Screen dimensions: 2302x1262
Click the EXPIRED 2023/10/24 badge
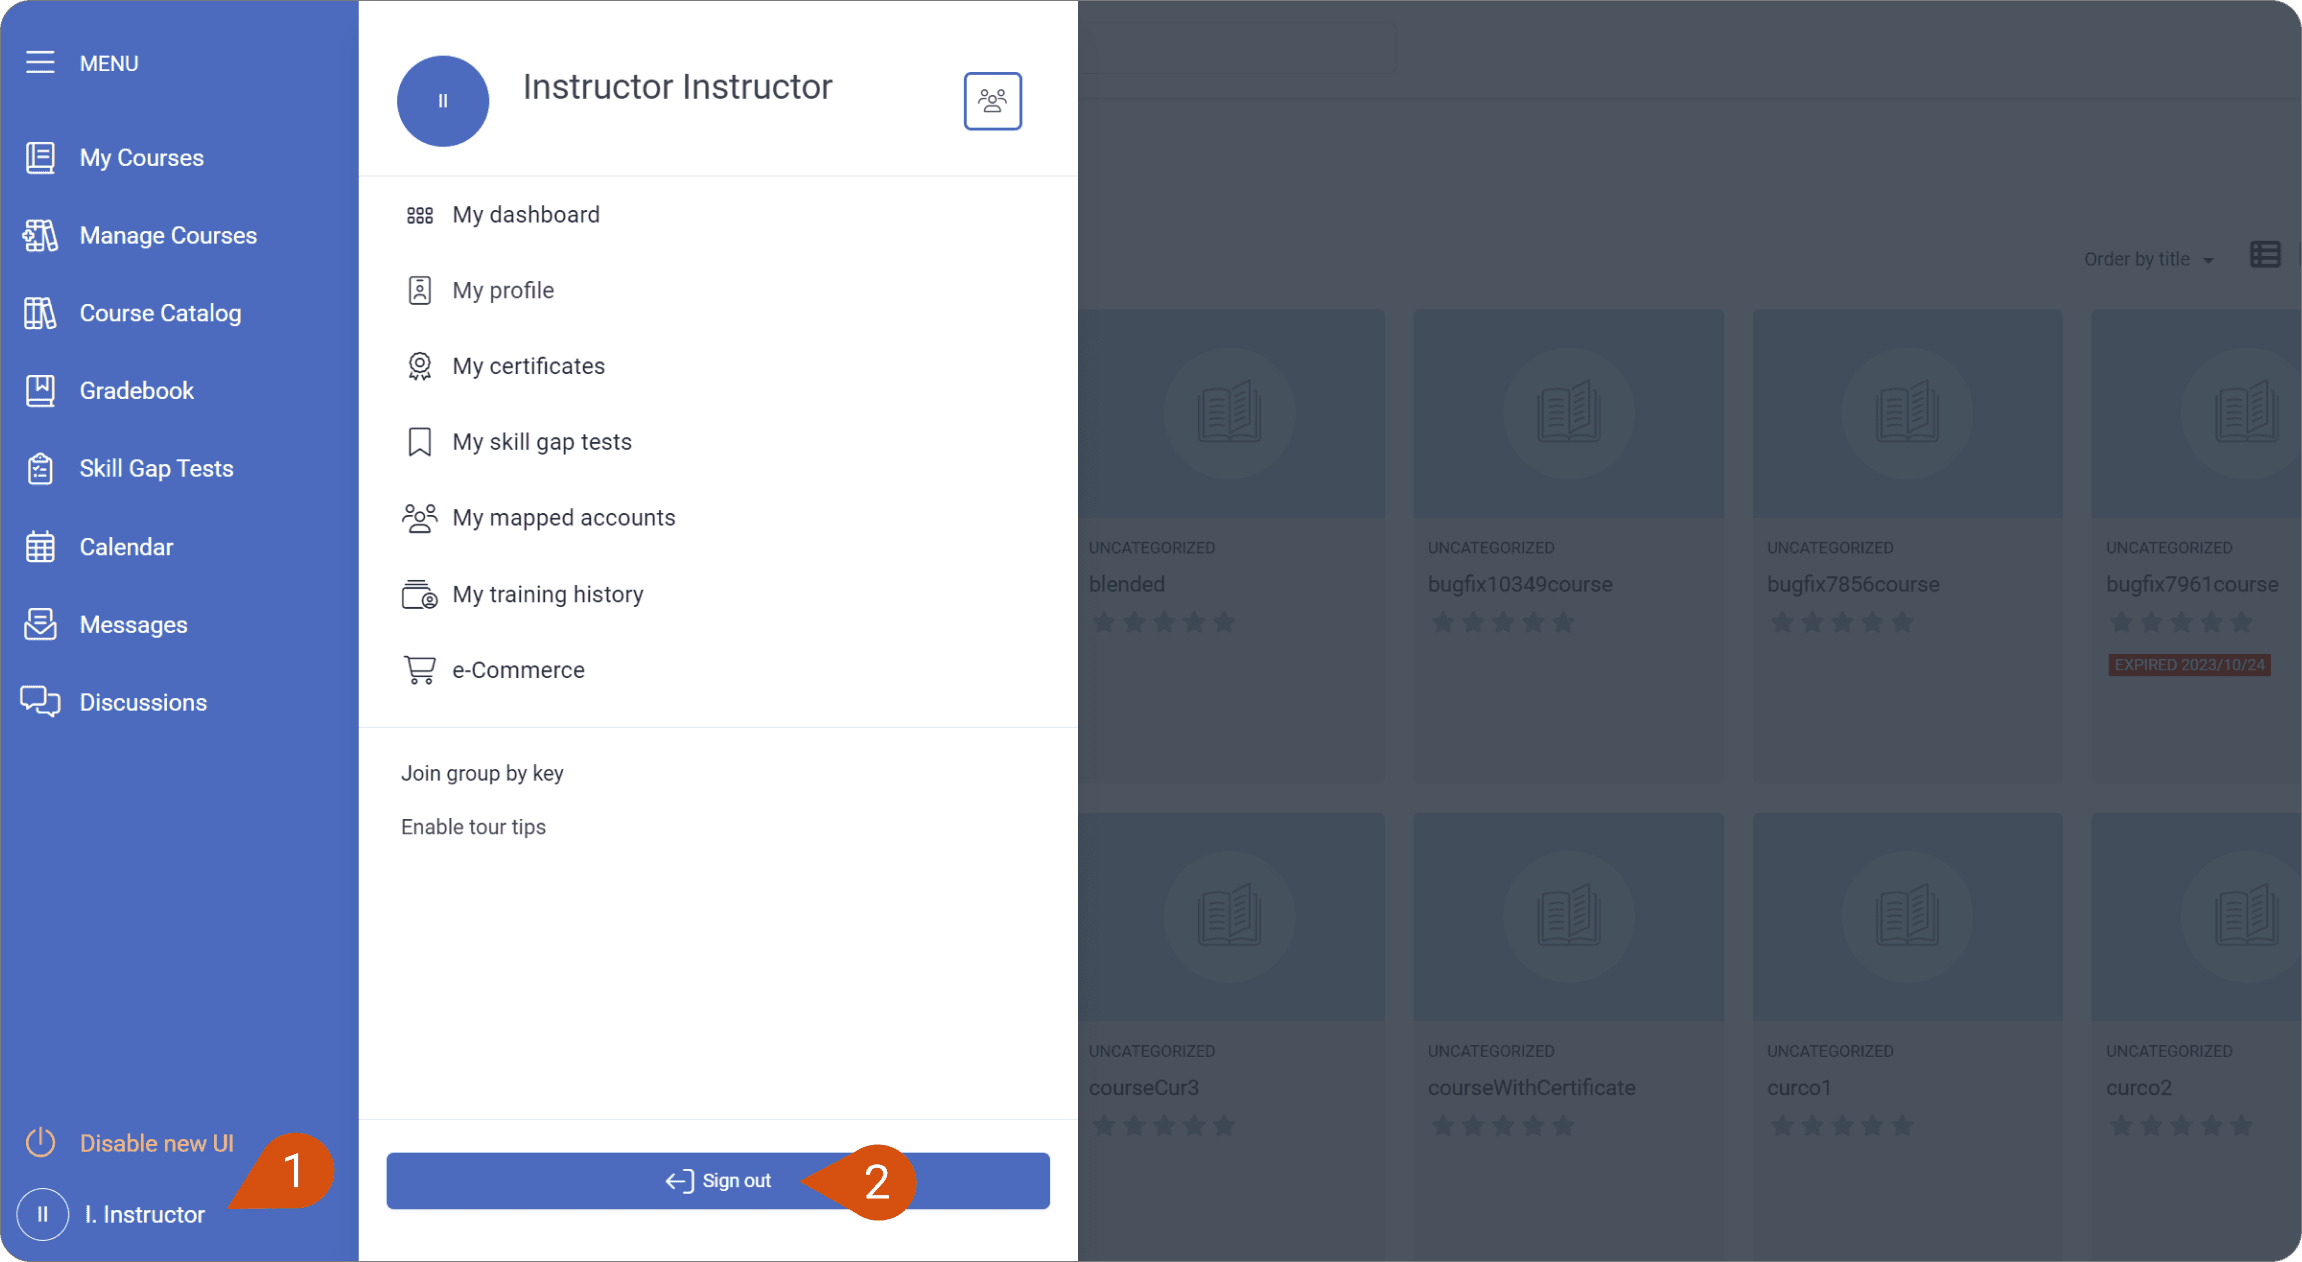2190,665
